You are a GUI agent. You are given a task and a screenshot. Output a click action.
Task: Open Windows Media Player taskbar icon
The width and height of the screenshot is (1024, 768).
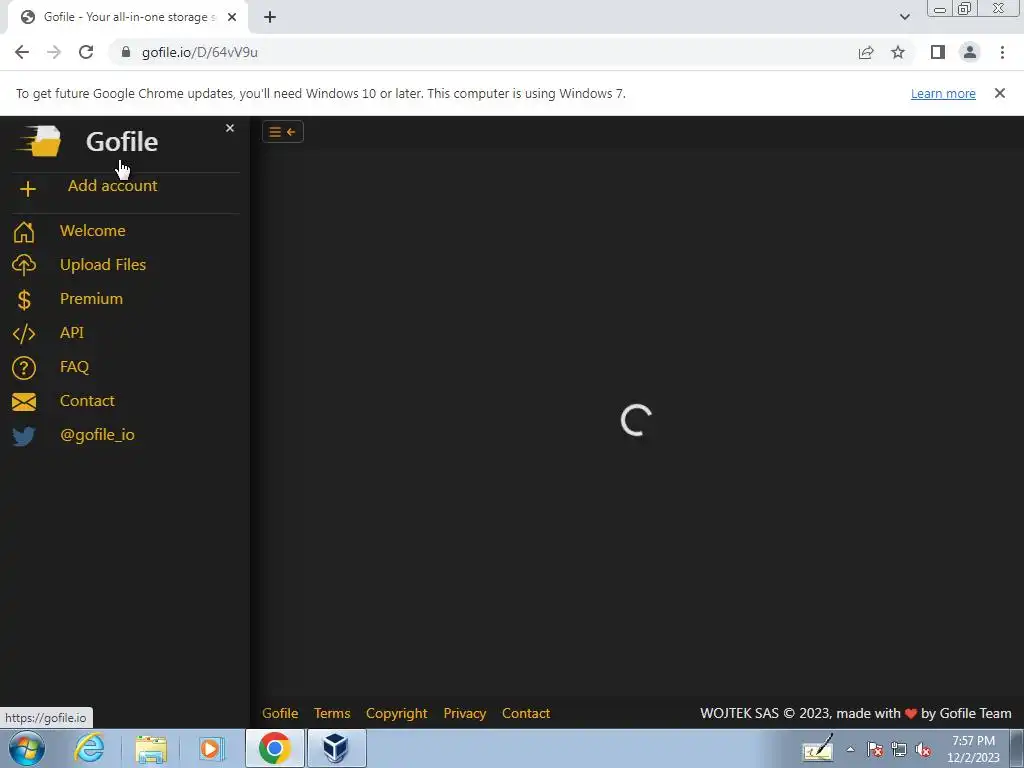tap(211, 749)
